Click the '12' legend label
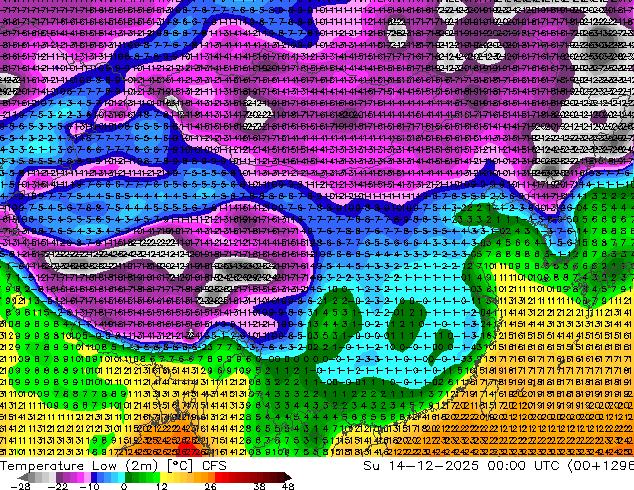 [x=162, y=486]
